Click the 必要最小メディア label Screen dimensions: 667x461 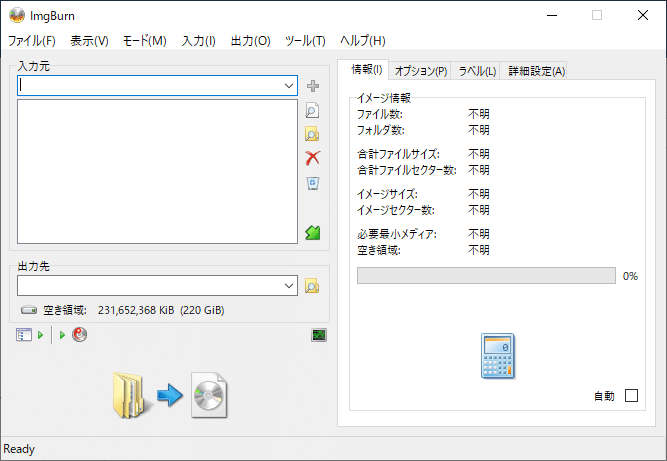click(397, 234)
